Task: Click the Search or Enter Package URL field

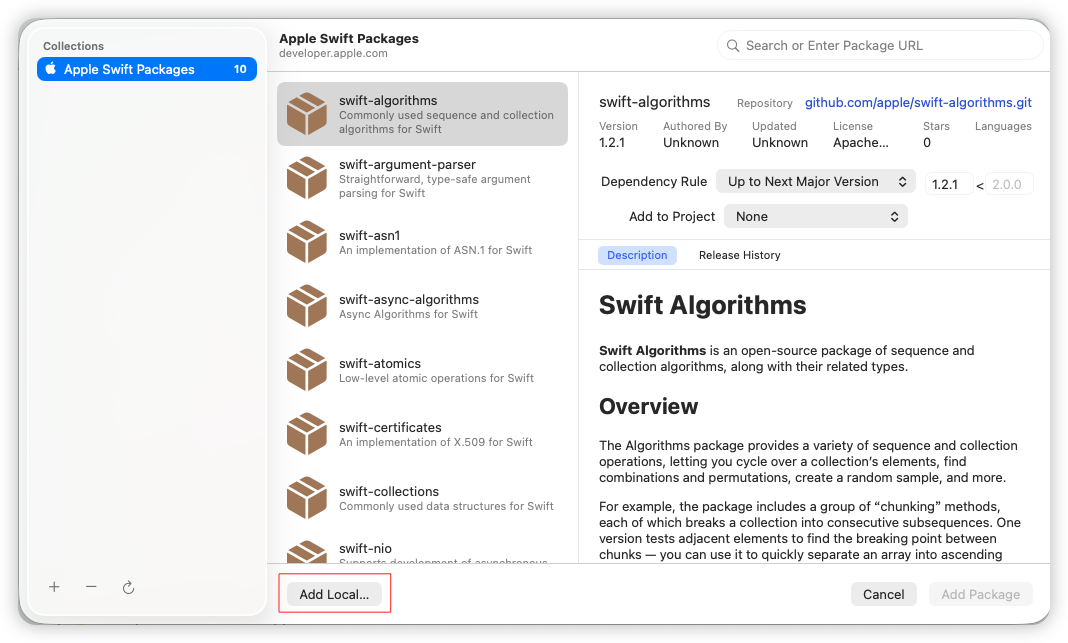Action: [880, 46]
